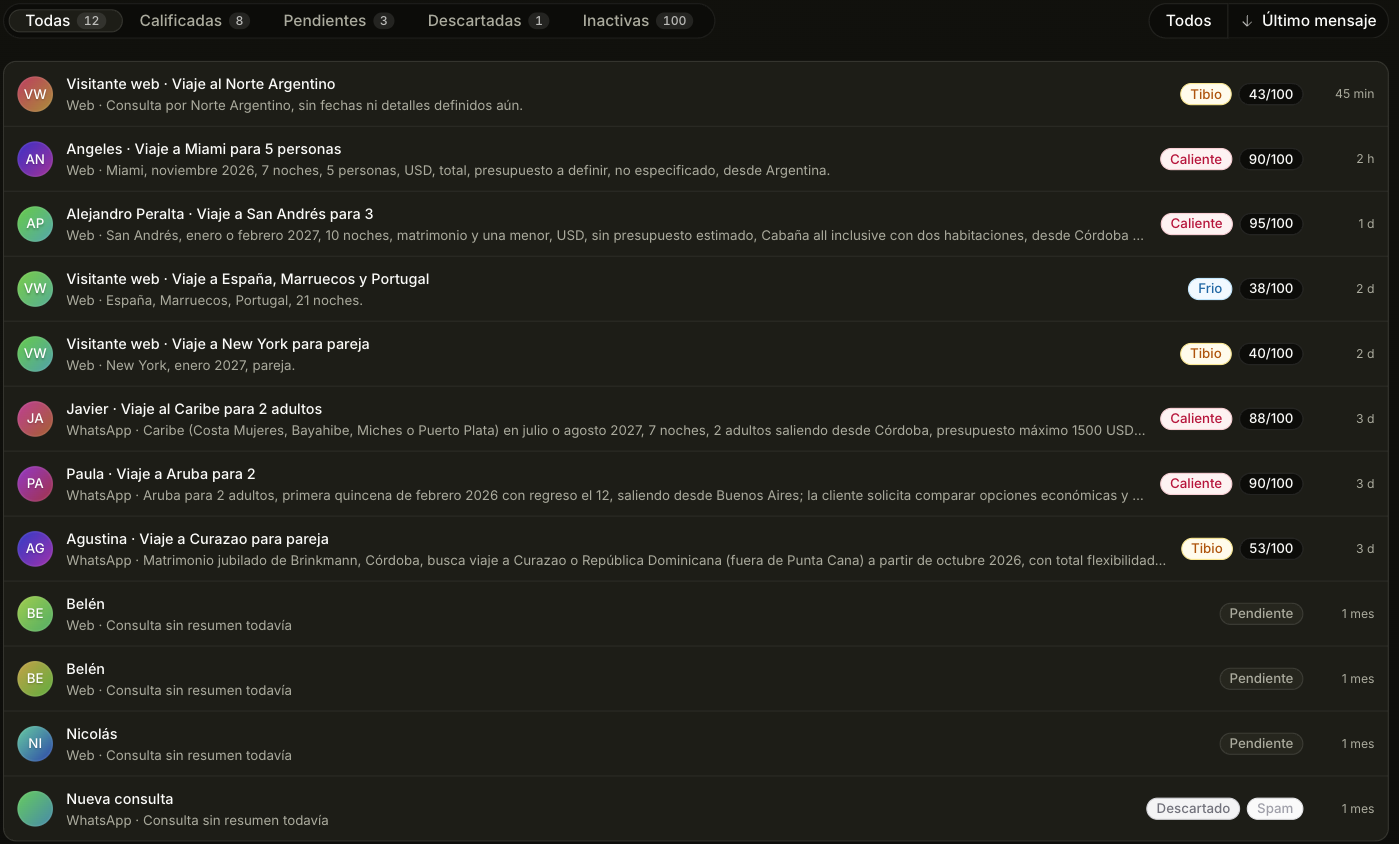1399x844 pixels.
Task: Open the Nueva consulta entry
Action: pos(696,809)
